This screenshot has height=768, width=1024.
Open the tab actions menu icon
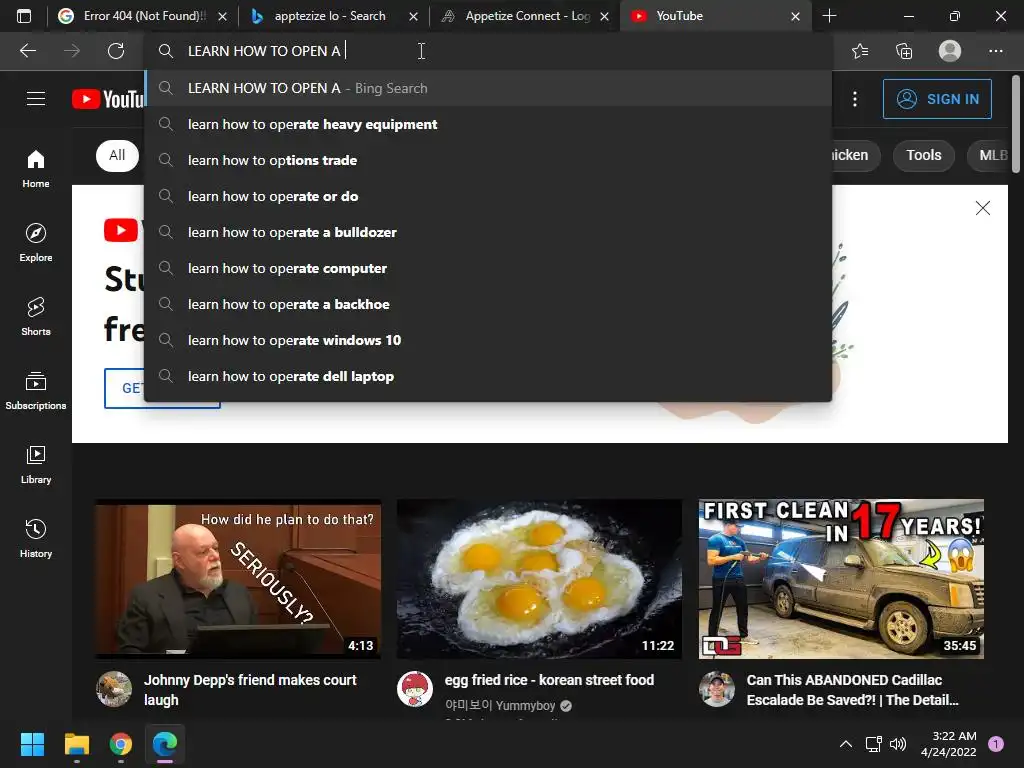(x=24, y=16)
